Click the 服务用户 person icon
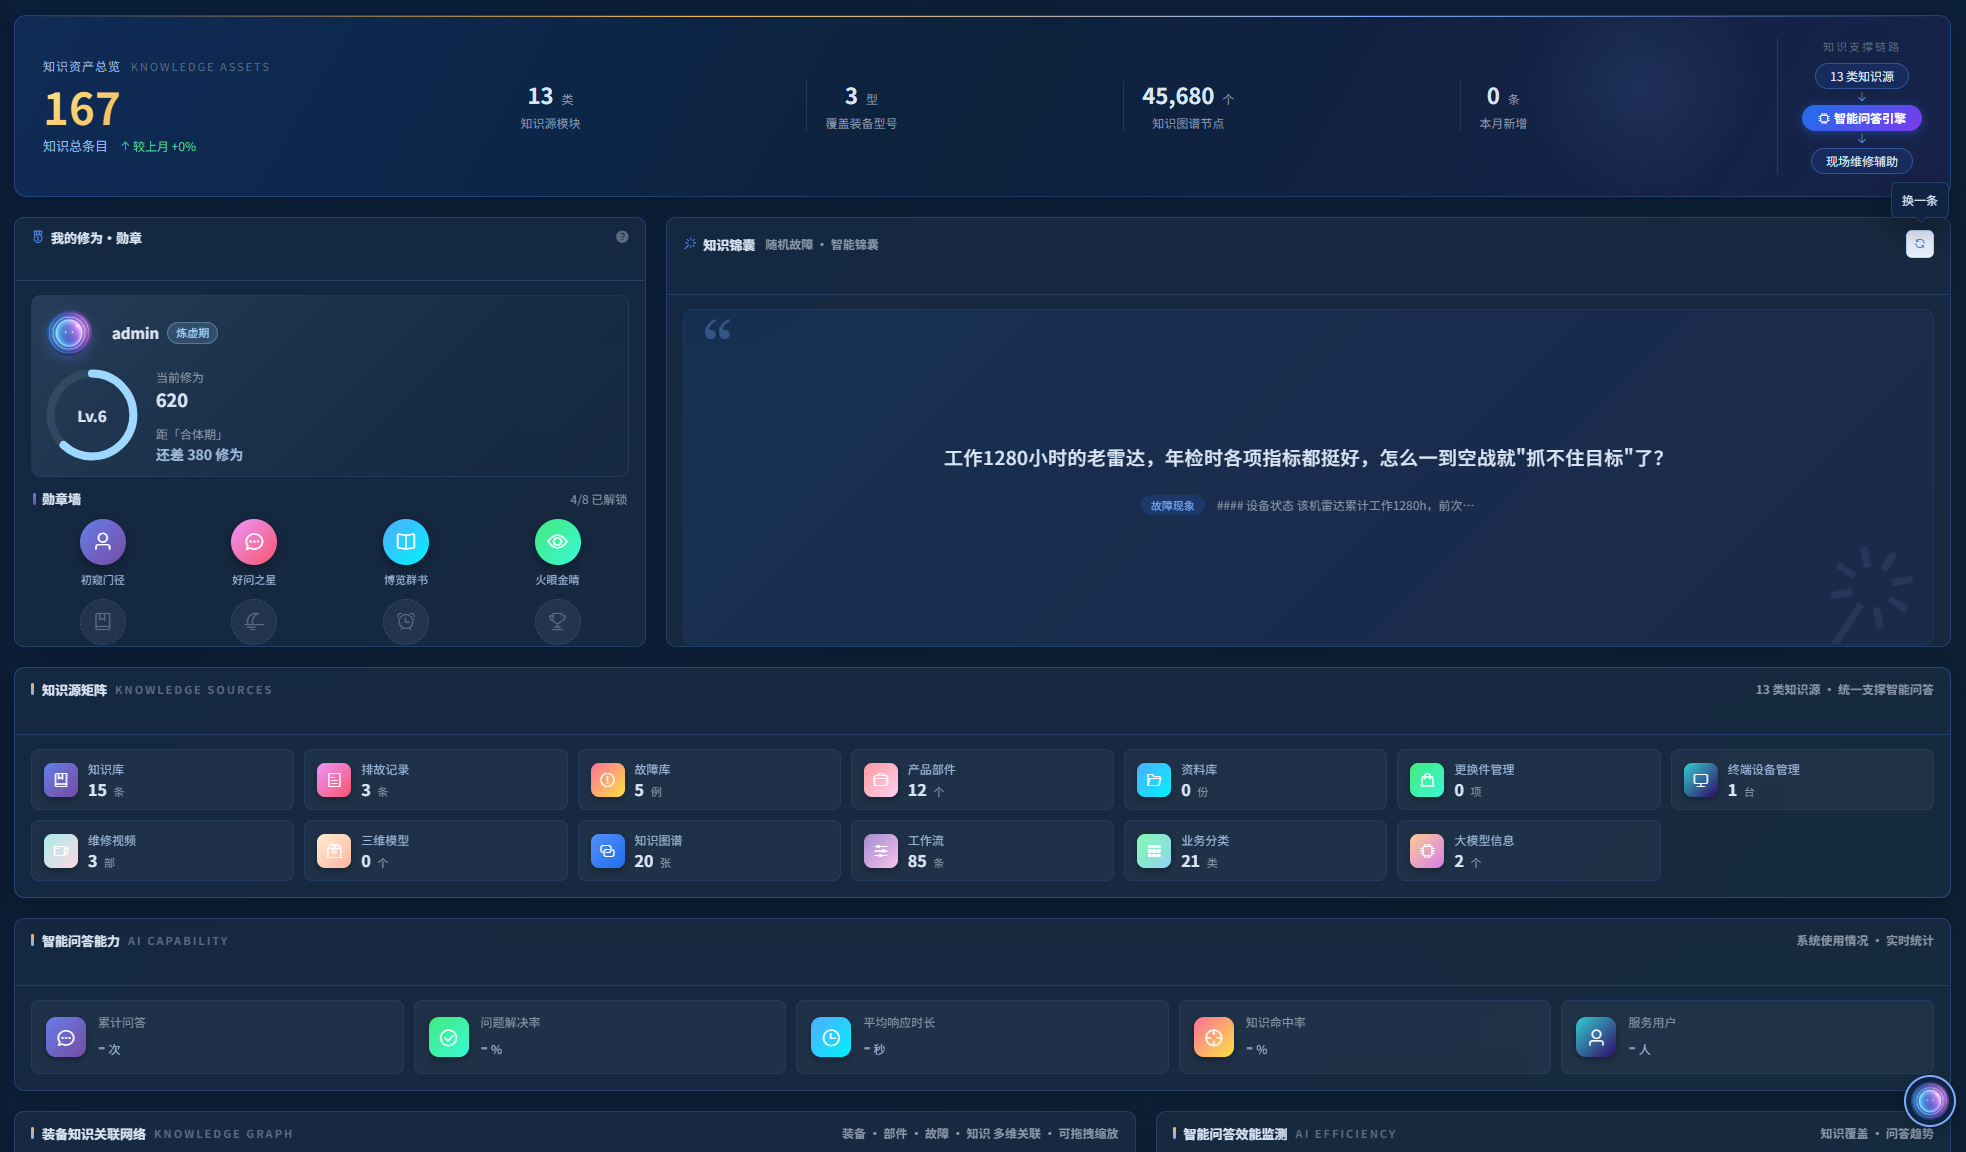Image resolution: width=1966 pixels, height=1152 pixels. point(1596,1037)
